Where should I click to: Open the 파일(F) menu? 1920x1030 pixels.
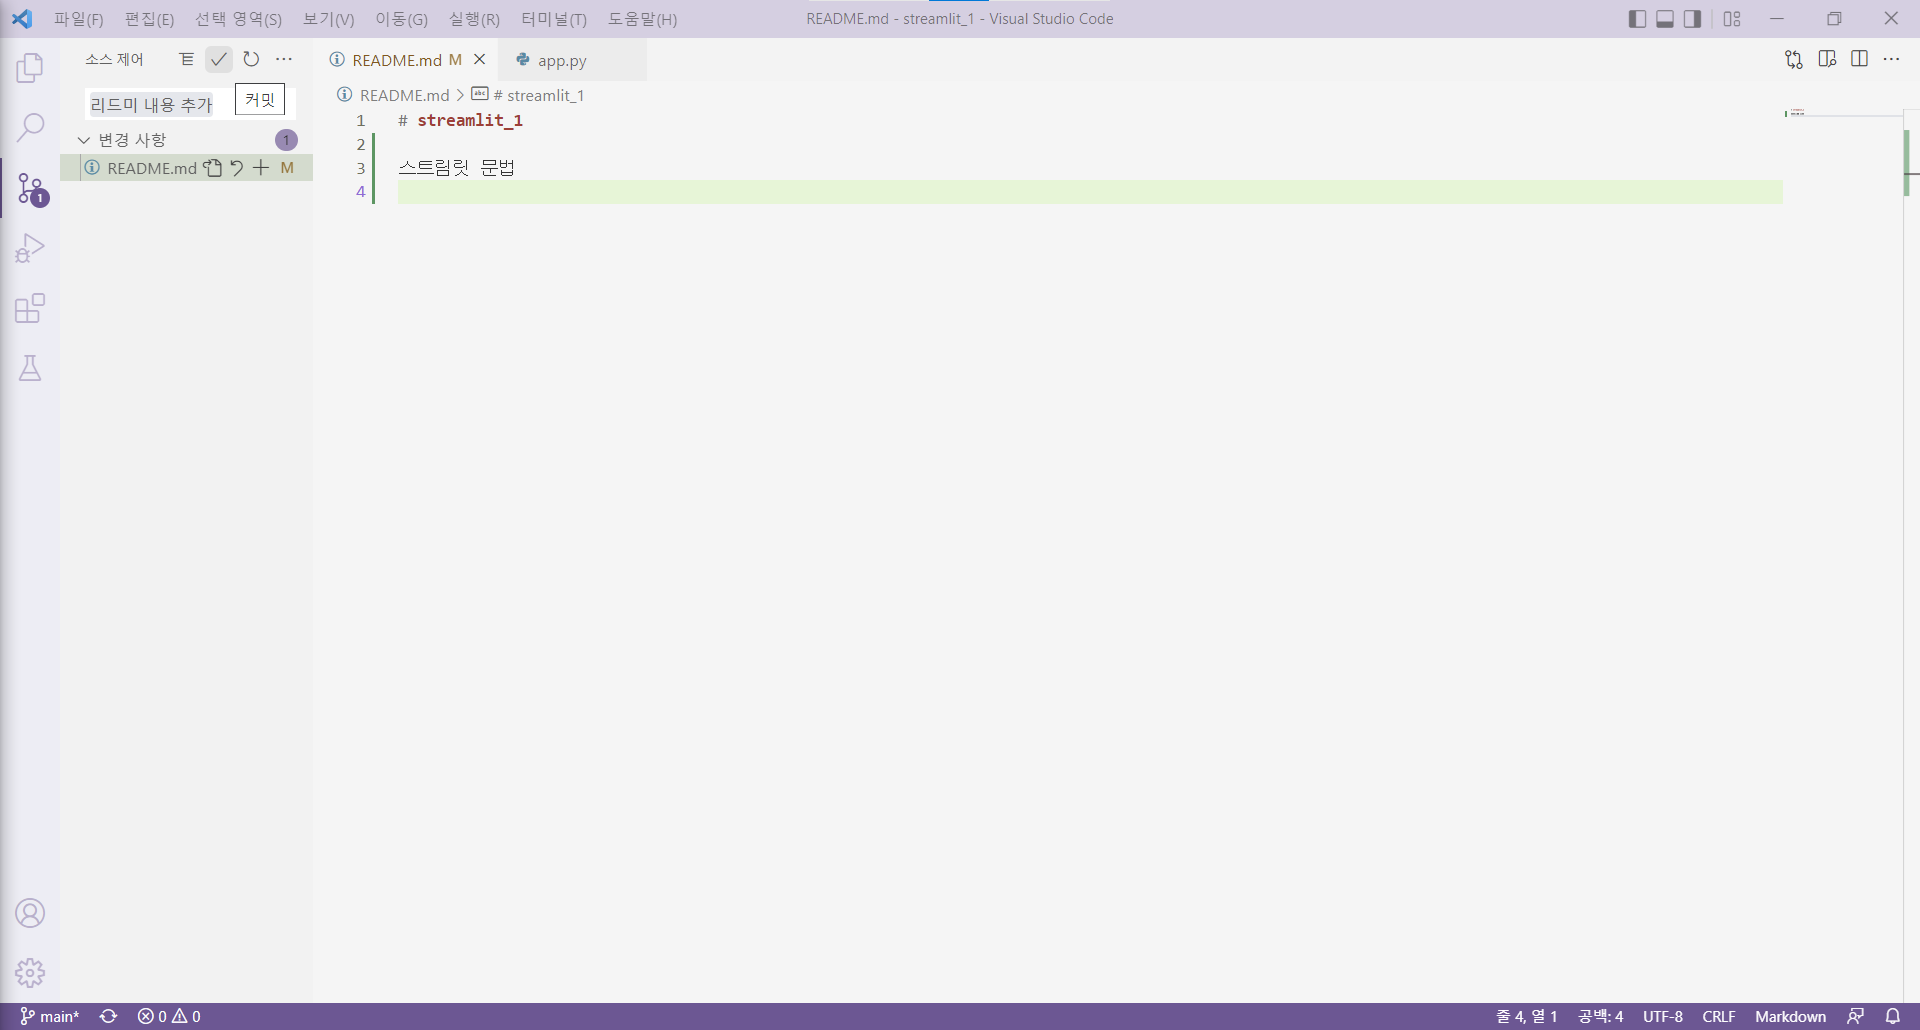pyautogui.click(x=79, y=19)
